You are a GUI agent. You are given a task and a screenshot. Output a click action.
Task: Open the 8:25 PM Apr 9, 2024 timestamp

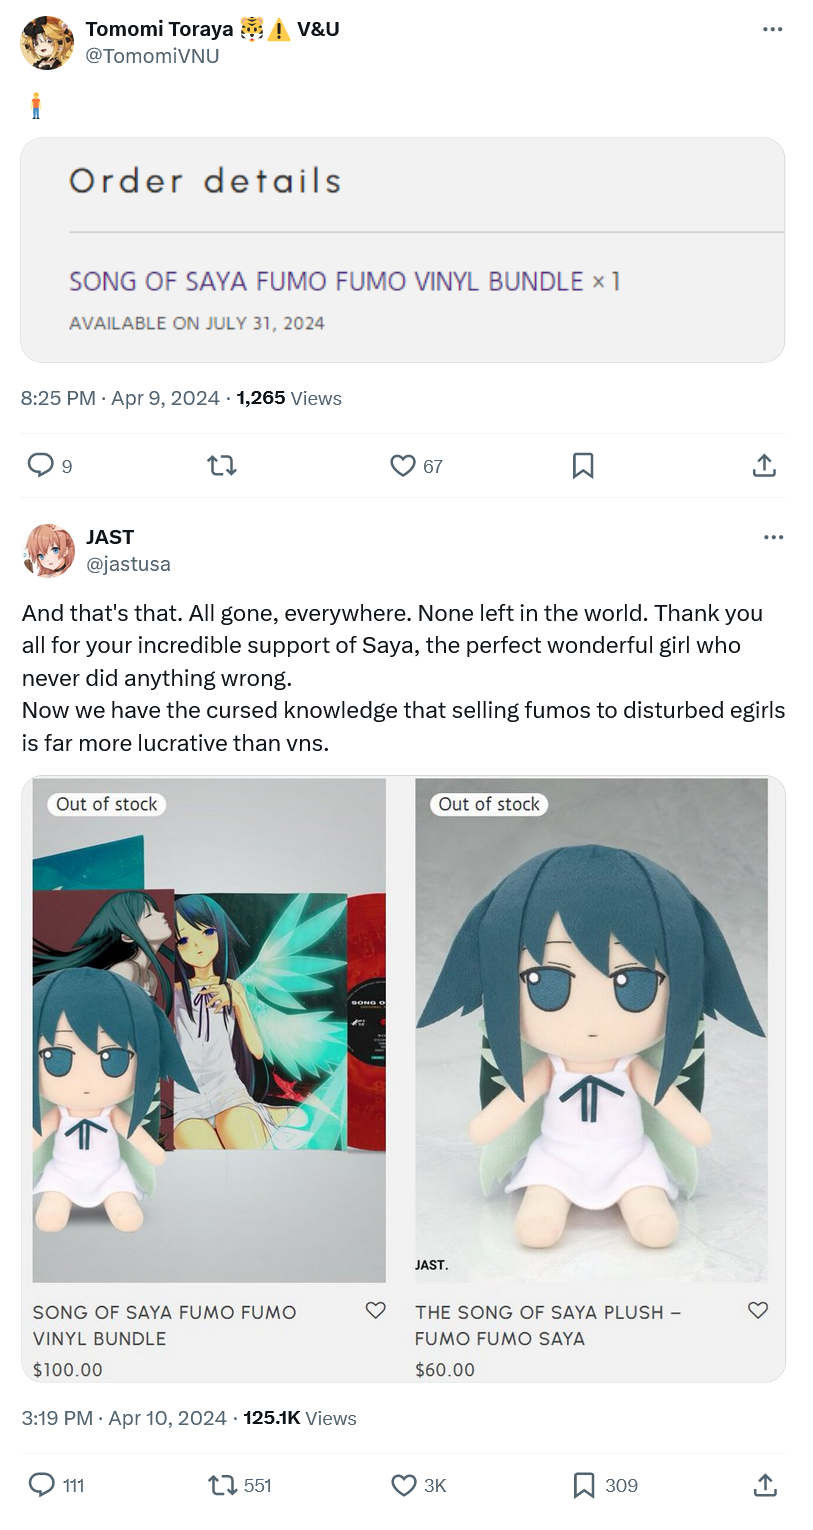(x=120, y=398)
